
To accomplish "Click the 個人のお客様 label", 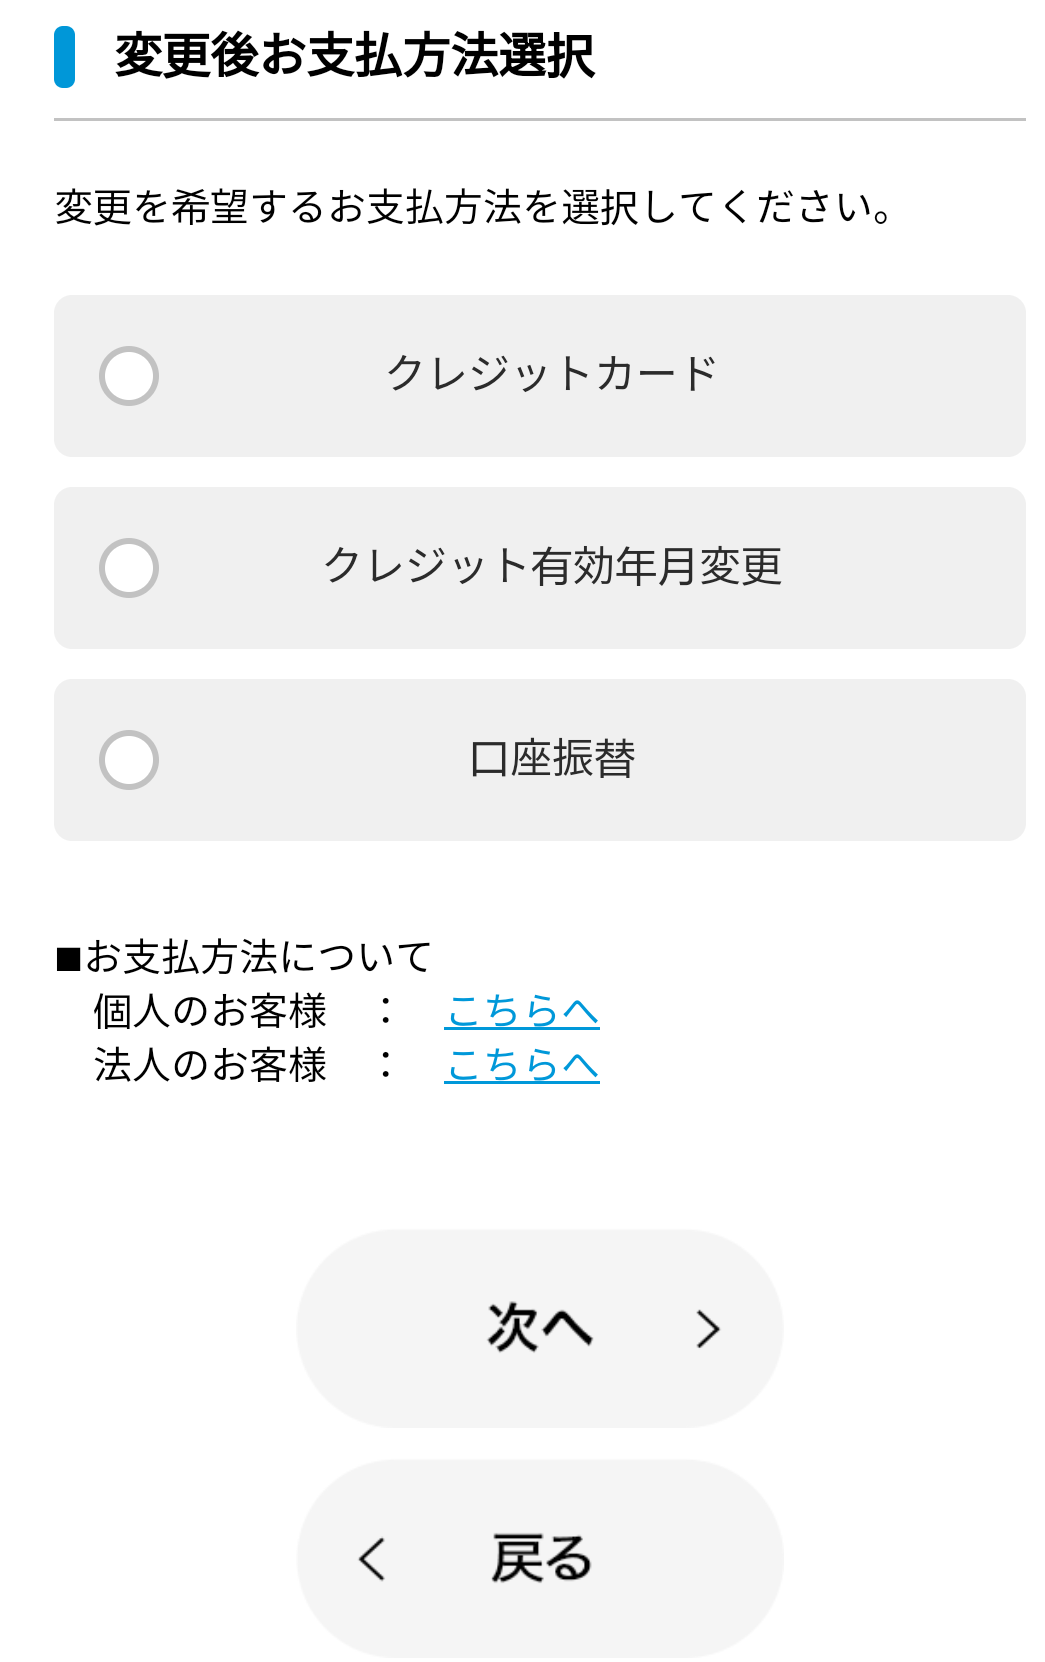I will click(x=210, y=1011).
